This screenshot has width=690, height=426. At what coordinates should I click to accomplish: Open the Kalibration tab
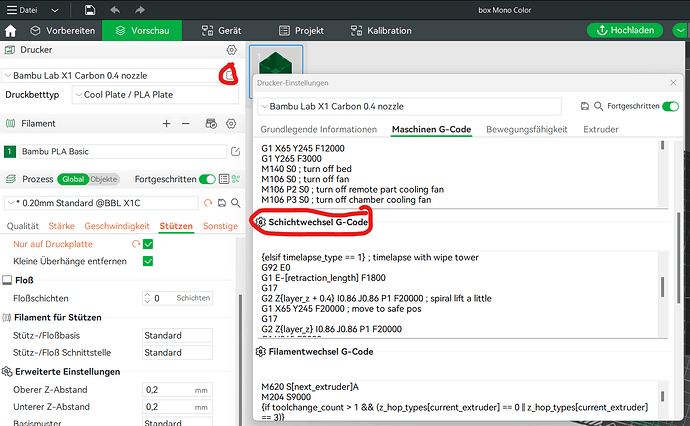[x=381, y=31]
